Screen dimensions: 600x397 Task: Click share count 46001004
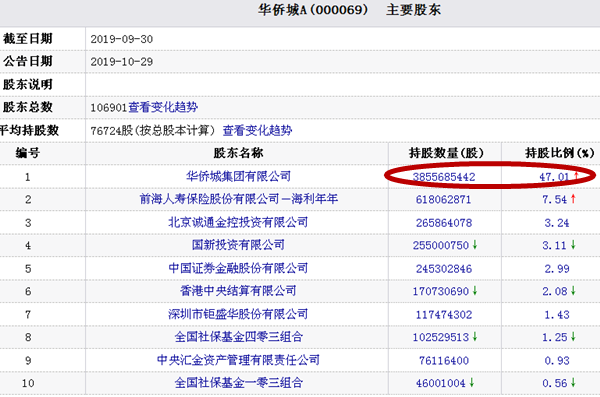coord(440,383)
